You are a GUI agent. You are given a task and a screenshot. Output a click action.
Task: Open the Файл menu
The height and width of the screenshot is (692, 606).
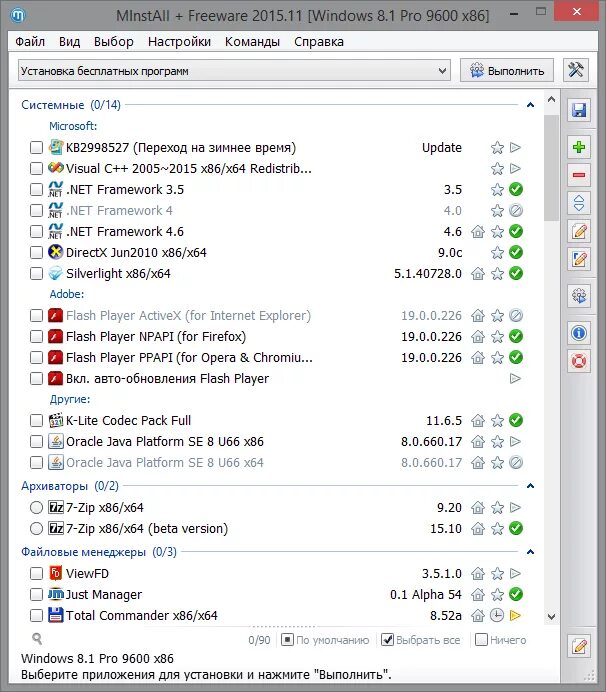[30, 41]
